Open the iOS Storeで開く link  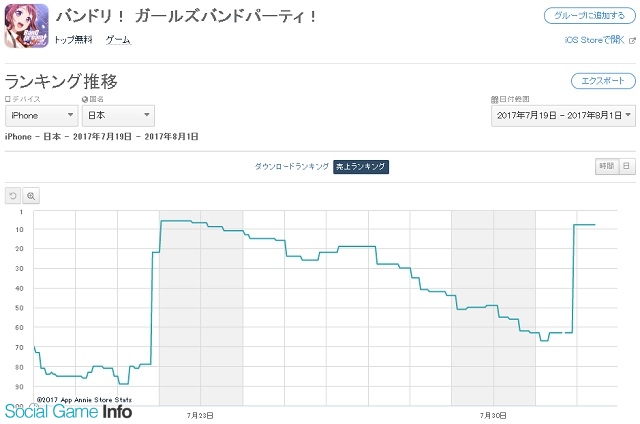(595, 40)
